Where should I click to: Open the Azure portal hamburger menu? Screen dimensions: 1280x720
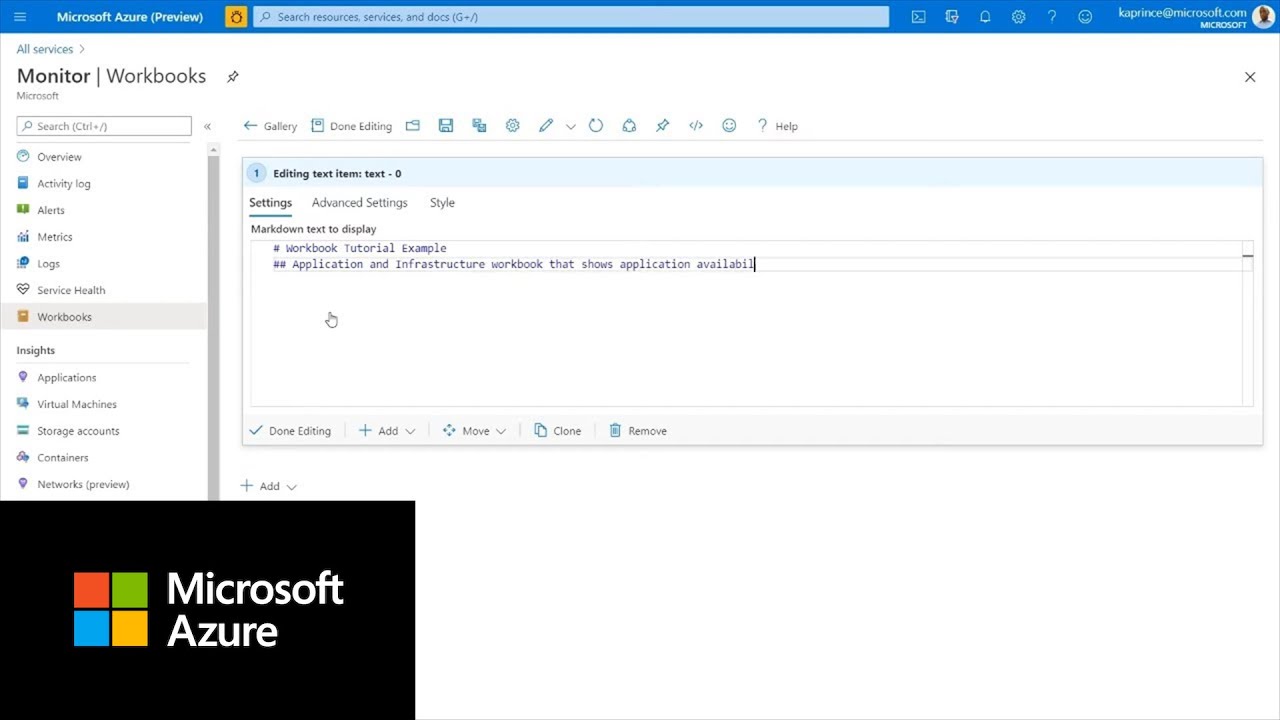coord(20,16)
